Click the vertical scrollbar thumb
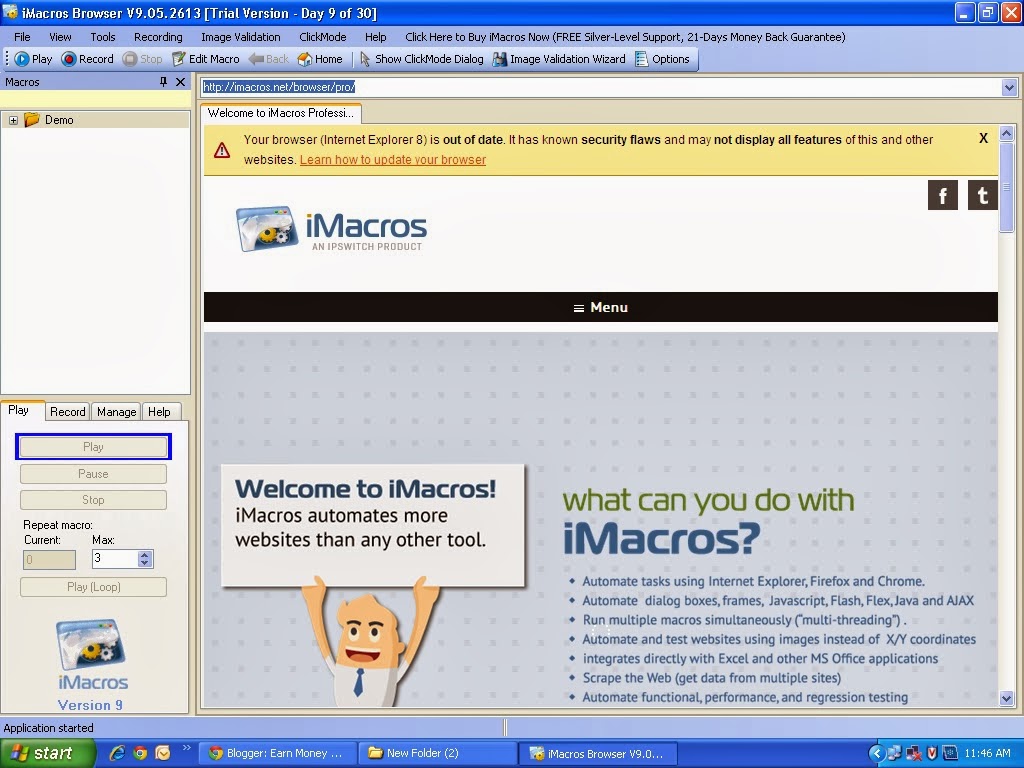This screenshot has height=768, width=1024. coord(1006,186)
